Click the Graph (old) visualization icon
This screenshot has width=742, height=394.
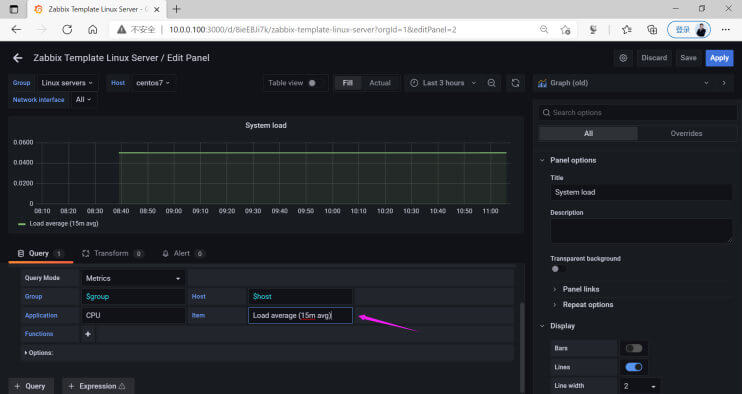pos(542,83)
